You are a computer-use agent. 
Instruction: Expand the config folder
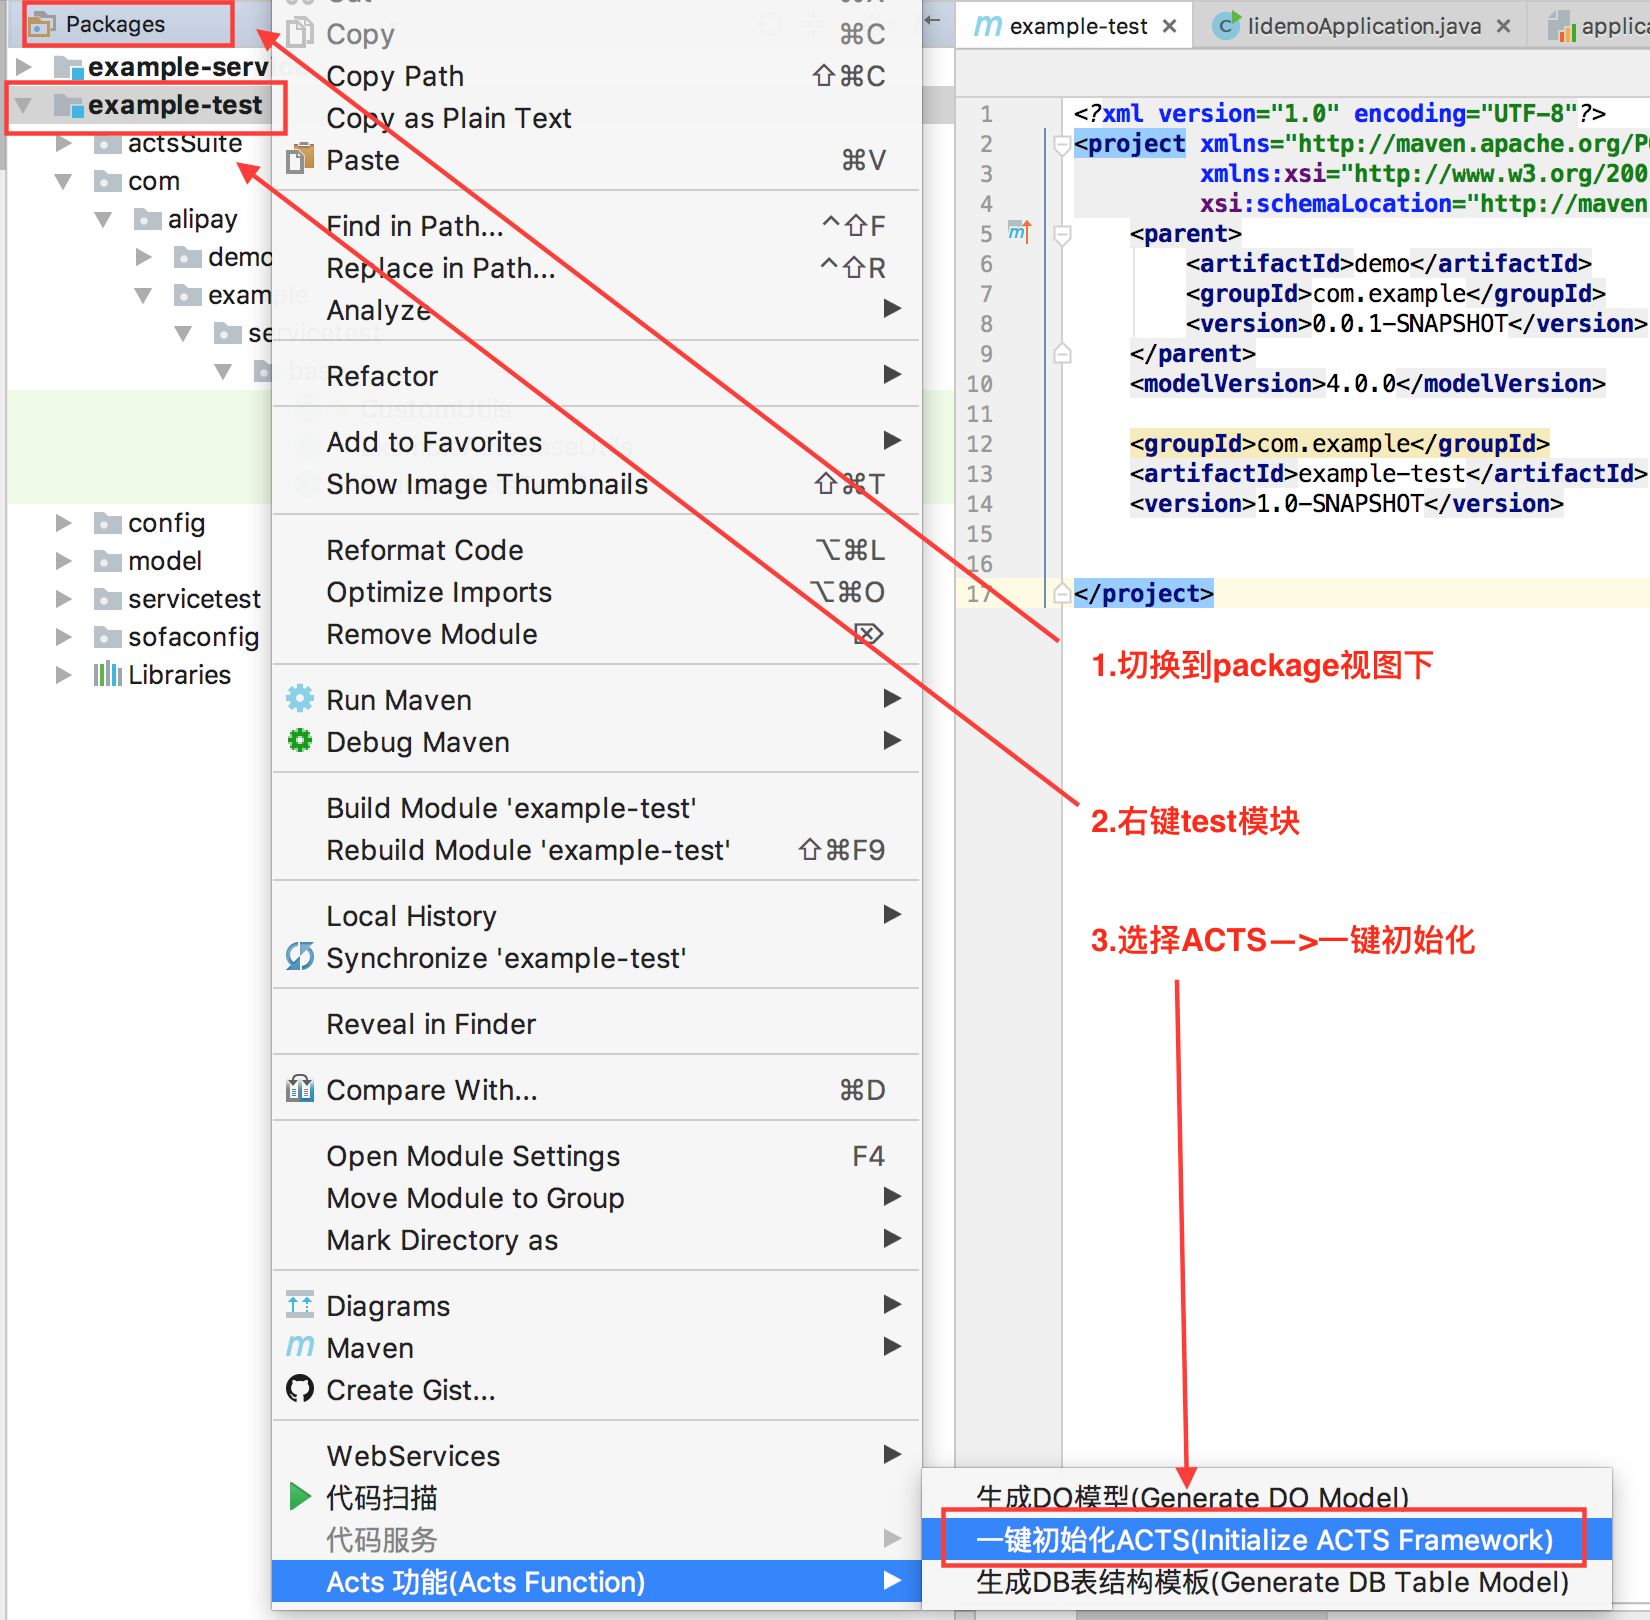(x=63, y=522)
